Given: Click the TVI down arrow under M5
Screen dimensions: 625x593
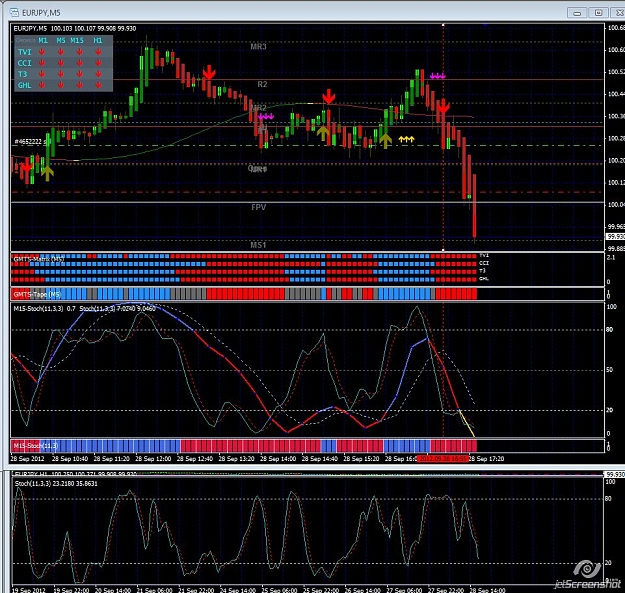Looking at the screenshot, I should (x=61, y=51).
